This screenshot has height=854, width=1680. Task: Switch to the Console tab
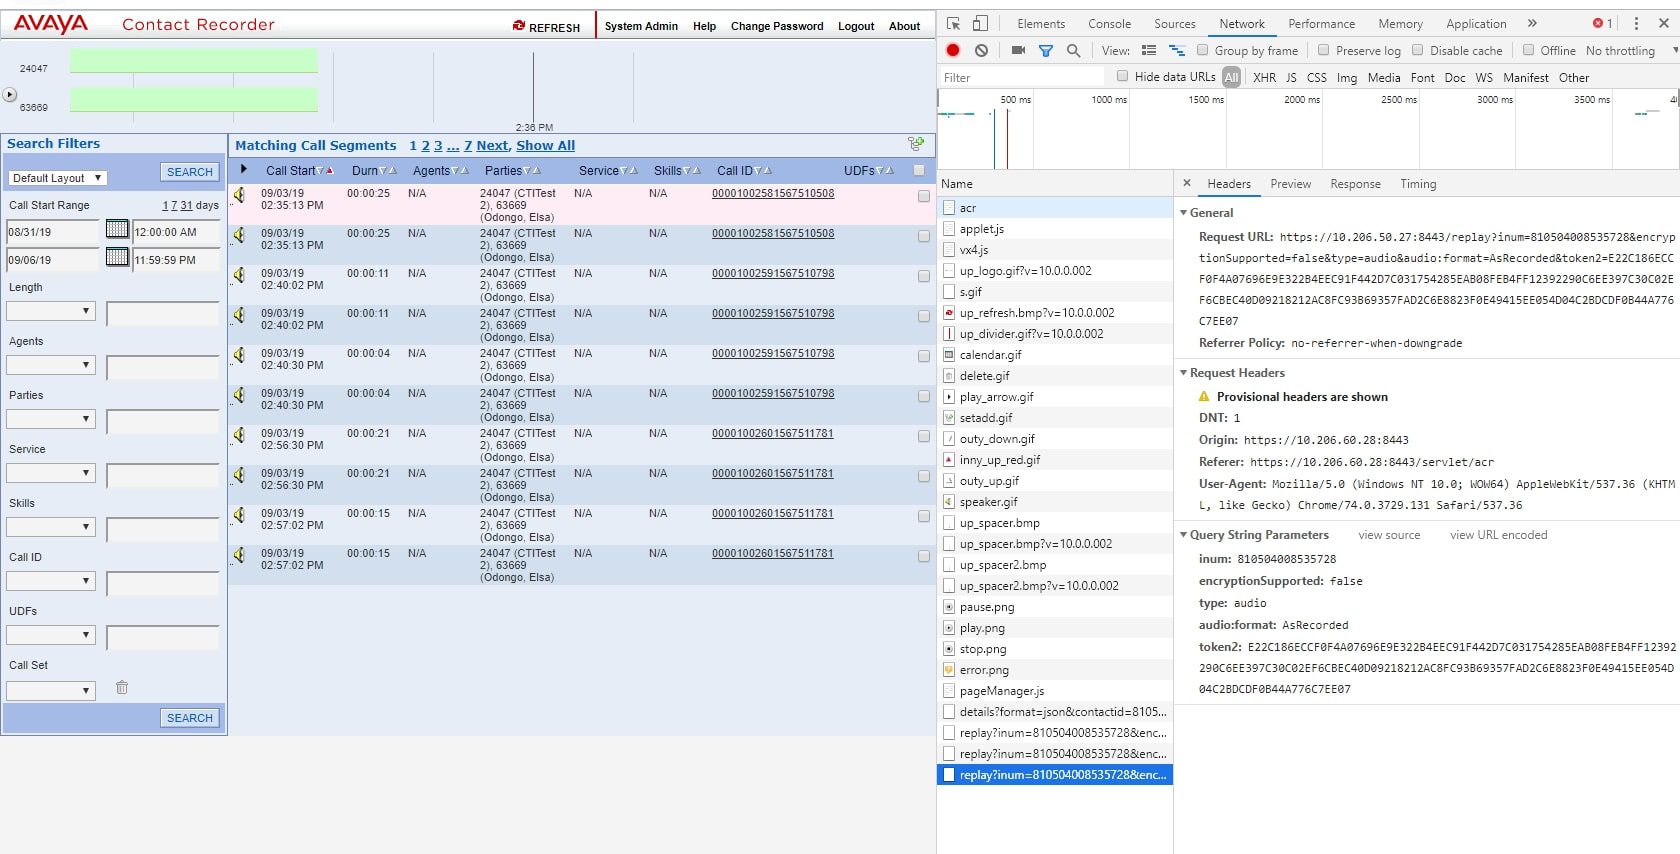click(1109, 23)
